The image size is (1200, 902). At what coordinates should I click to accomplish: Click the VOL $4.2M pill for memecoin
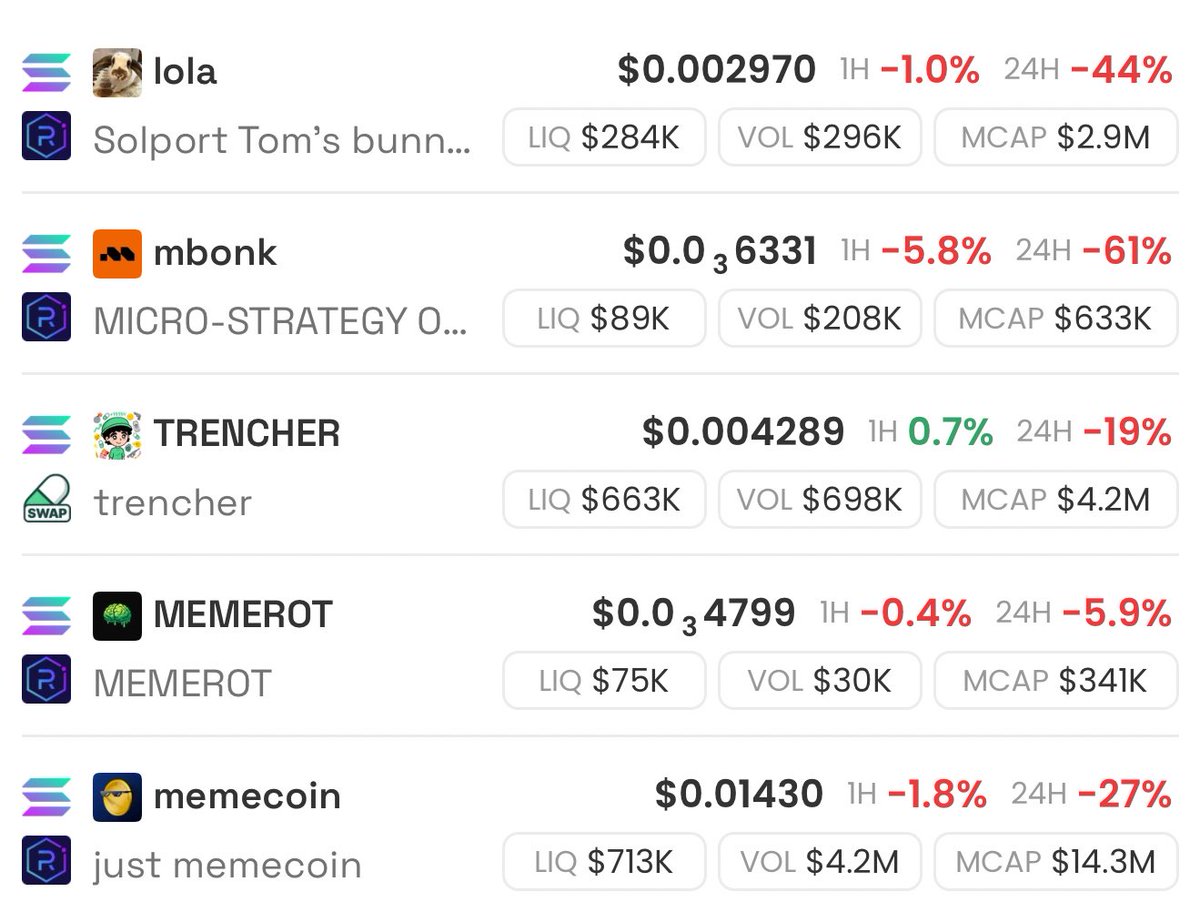click(x=820, y=861)
